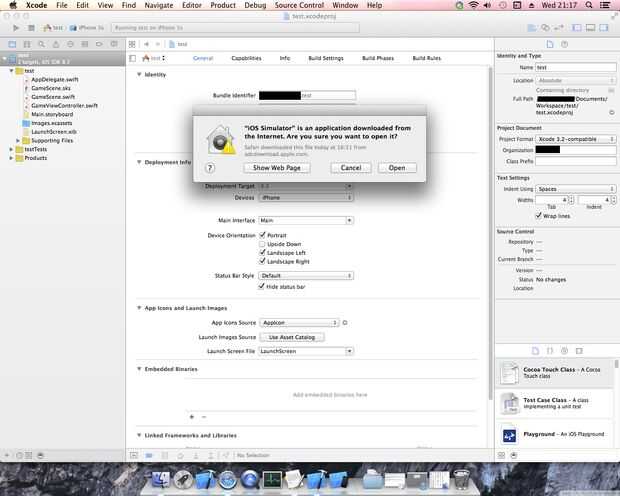620x496 pixels.
Task: Toggle the Landscape Left checkbox
Action: tap(262, 252)
